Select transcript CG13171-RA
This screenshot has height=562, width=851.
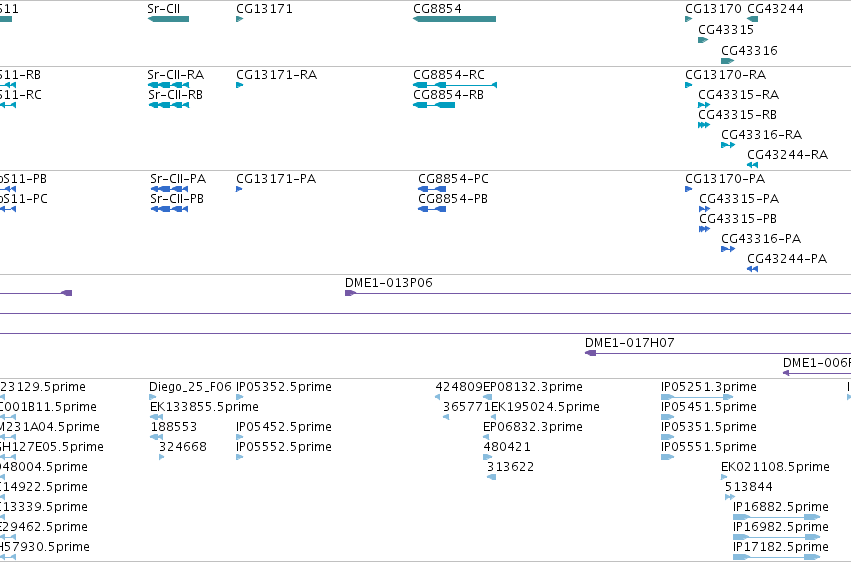click(276, 74)
